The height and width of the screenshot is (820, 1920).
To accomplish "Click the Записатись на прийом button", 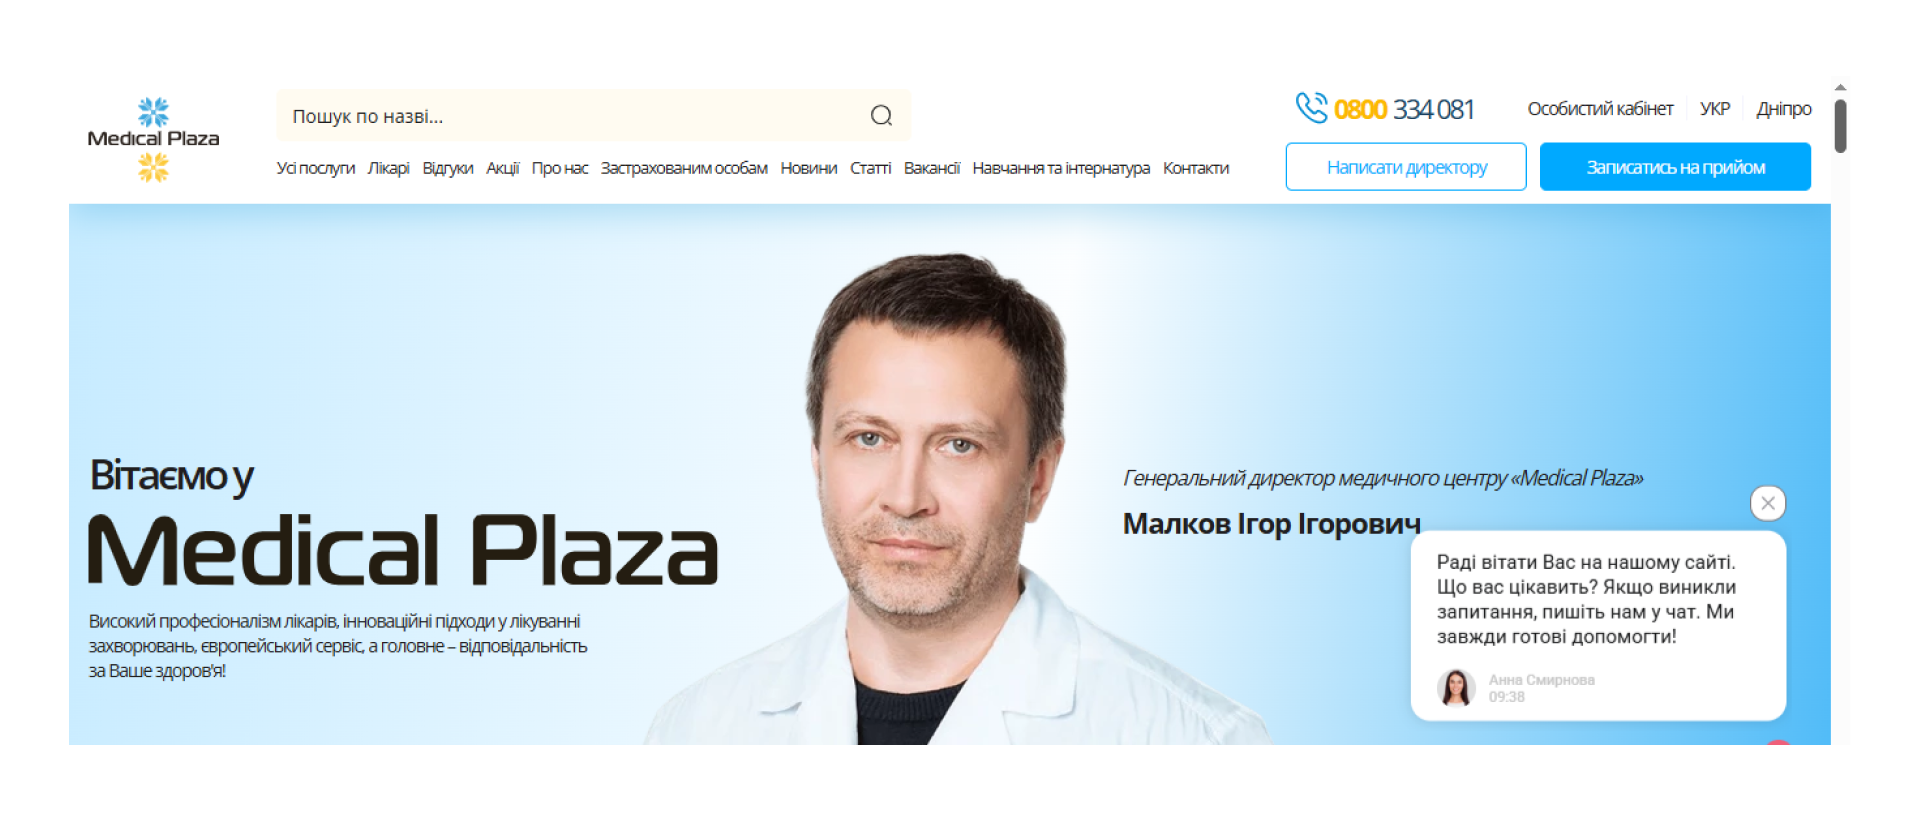I will (x=1675, y=167).
